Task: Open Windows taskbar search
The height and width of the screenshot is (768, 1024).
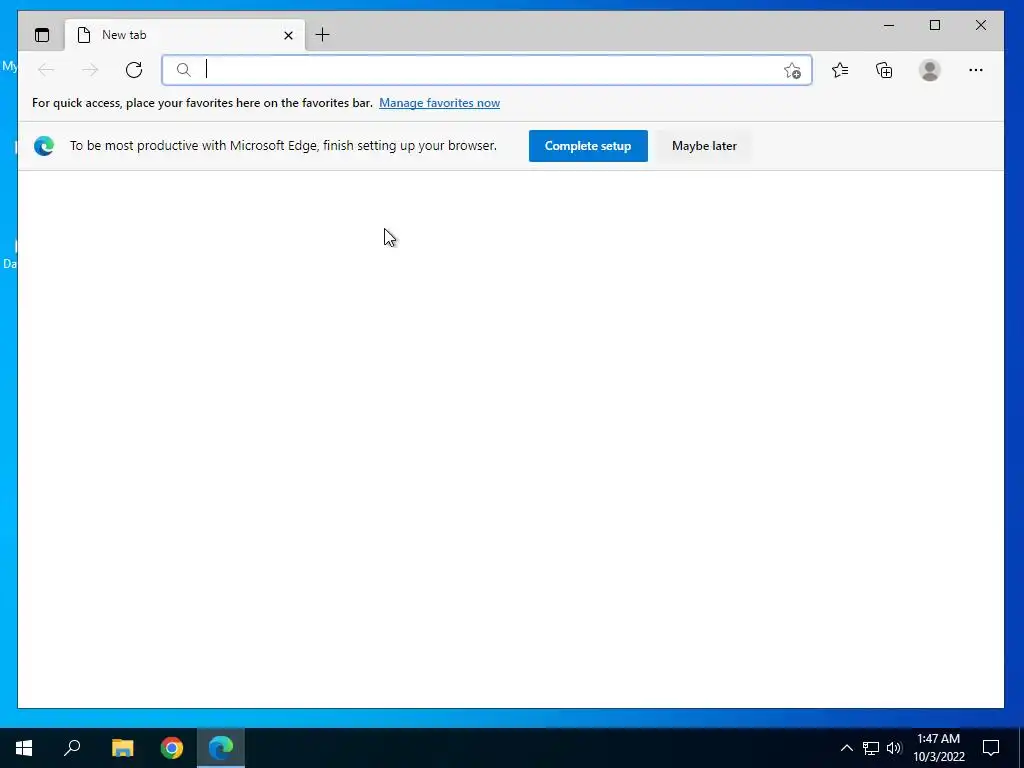Action: coord(72,748)
